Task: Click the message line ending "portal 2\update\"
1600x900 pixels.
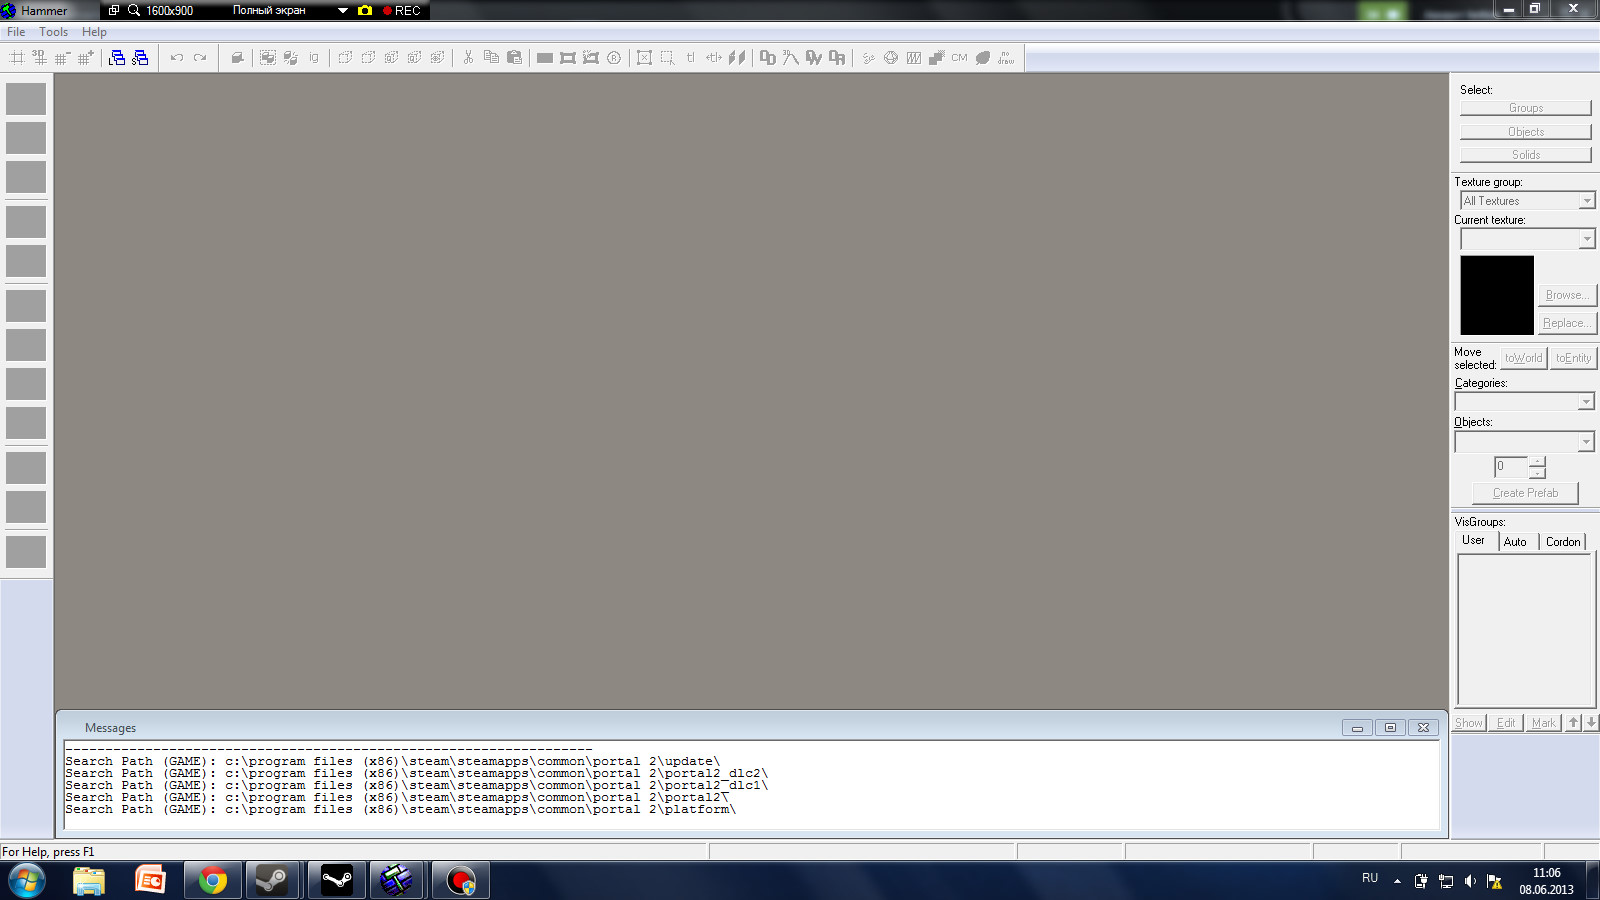Action: [x=393, y=762]
